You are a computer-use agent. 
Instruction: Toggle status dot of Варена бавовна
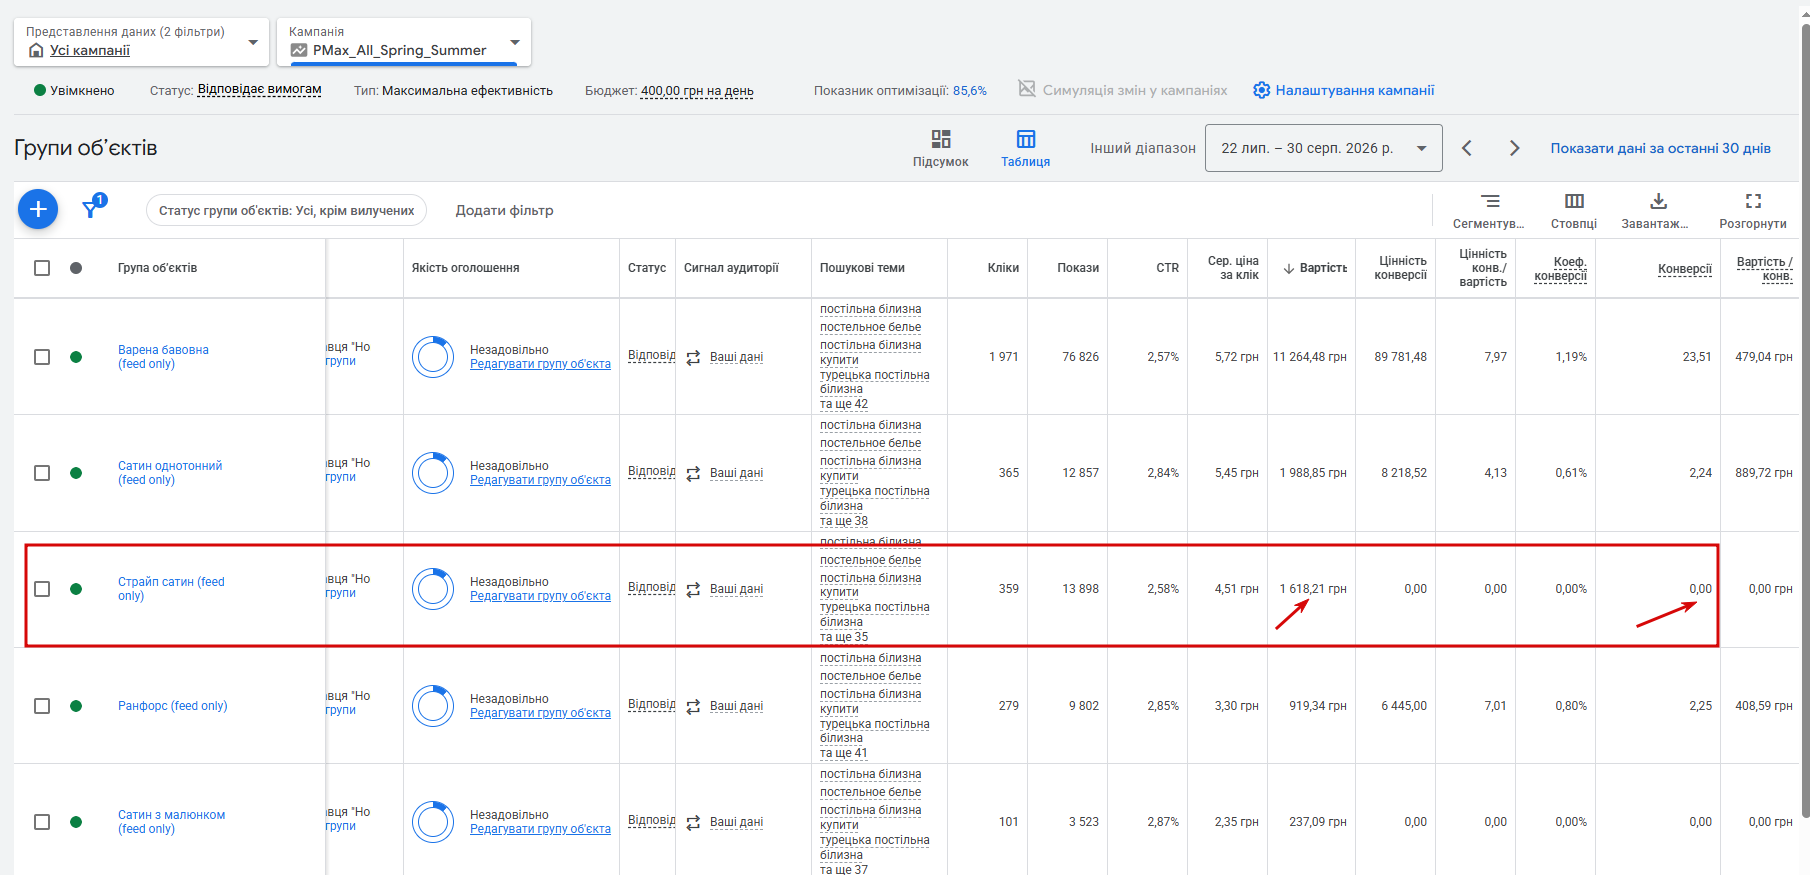[76, 357]
